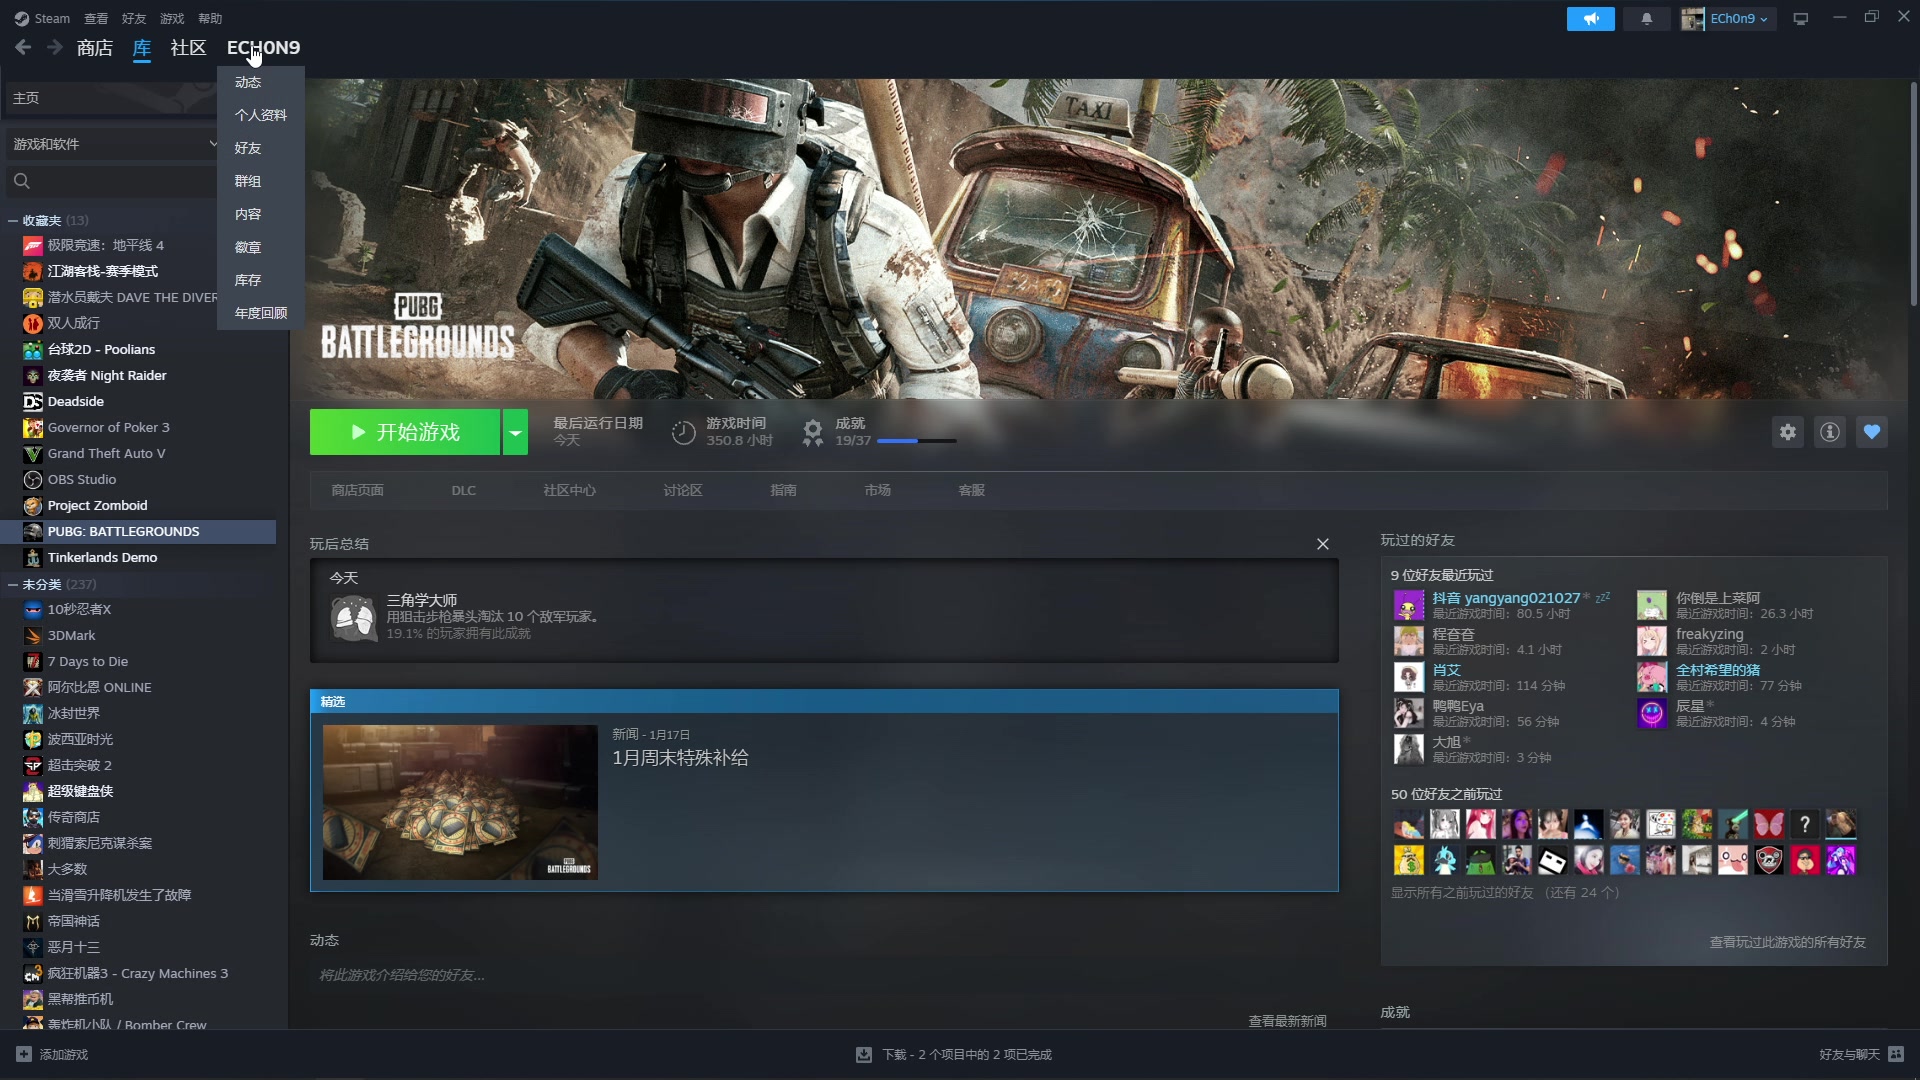Select 库存 from the dropdown menu
The width and height of the screenshot is (1920, 1080).
click(x=261, y=280)
